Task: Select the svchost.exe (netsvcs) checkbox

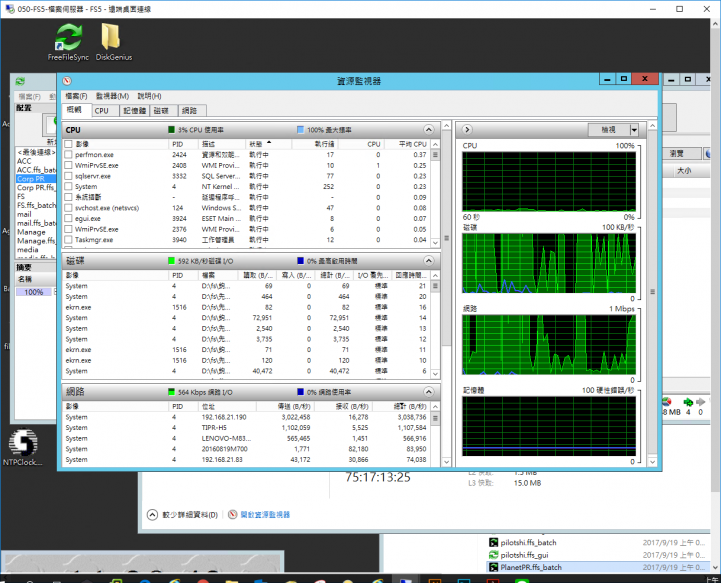Action: [68, 208]
